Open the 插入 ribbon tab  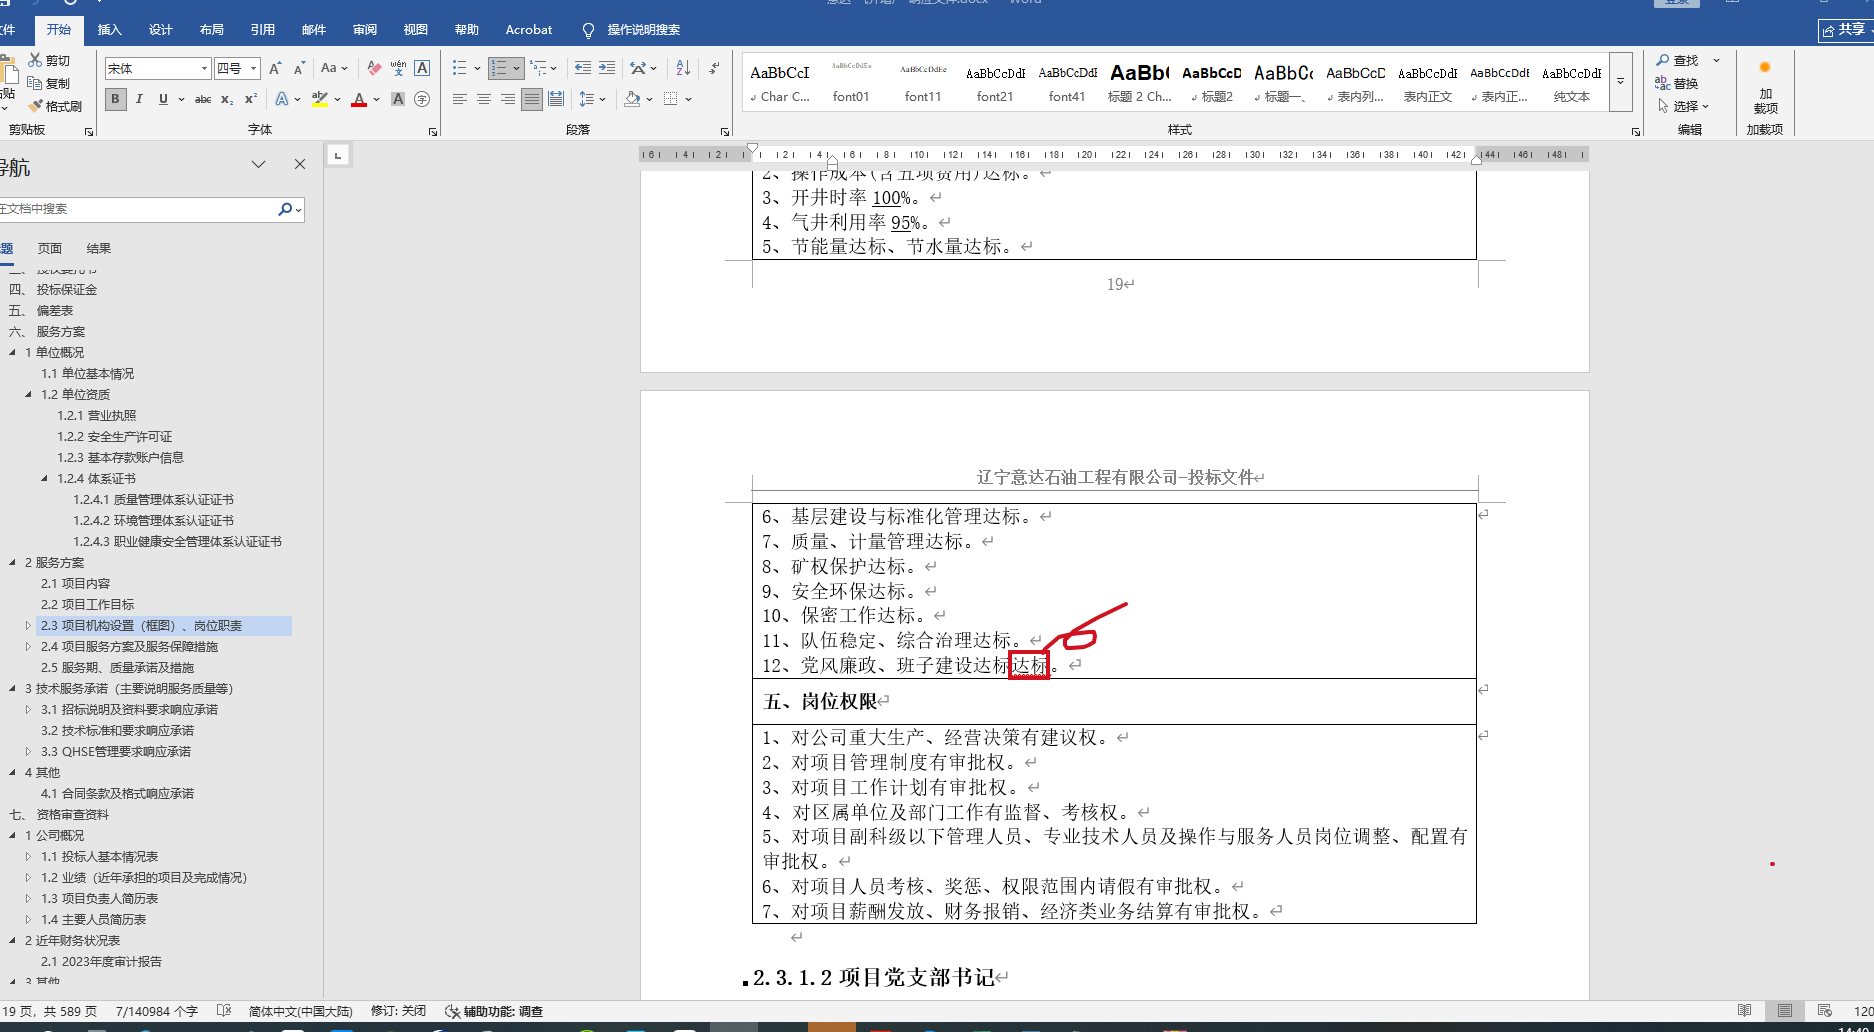pos(109,30)
